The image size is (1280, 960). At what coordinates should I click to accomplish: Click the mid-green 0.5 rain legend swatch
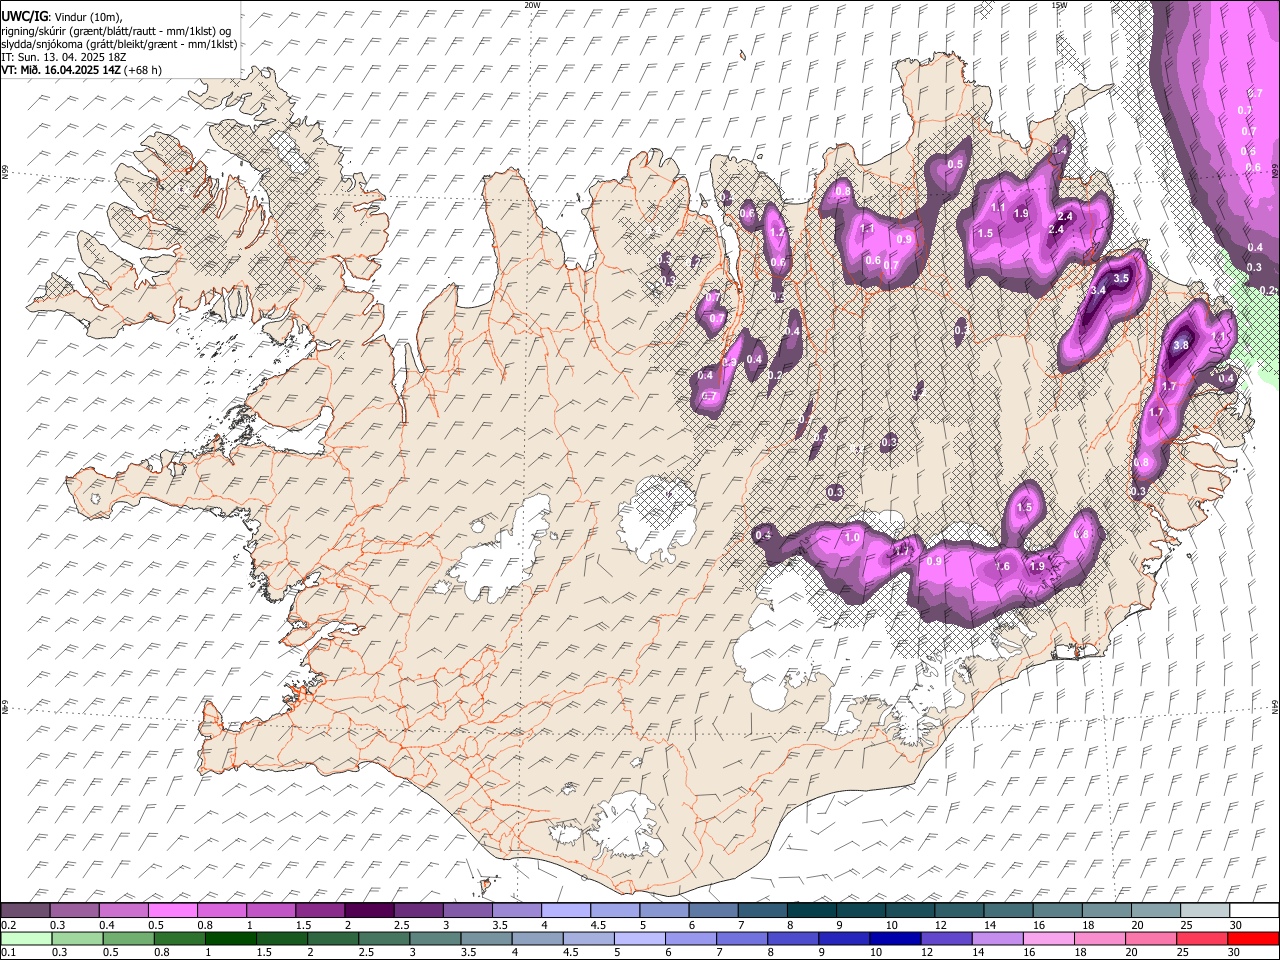click(127, 938)
